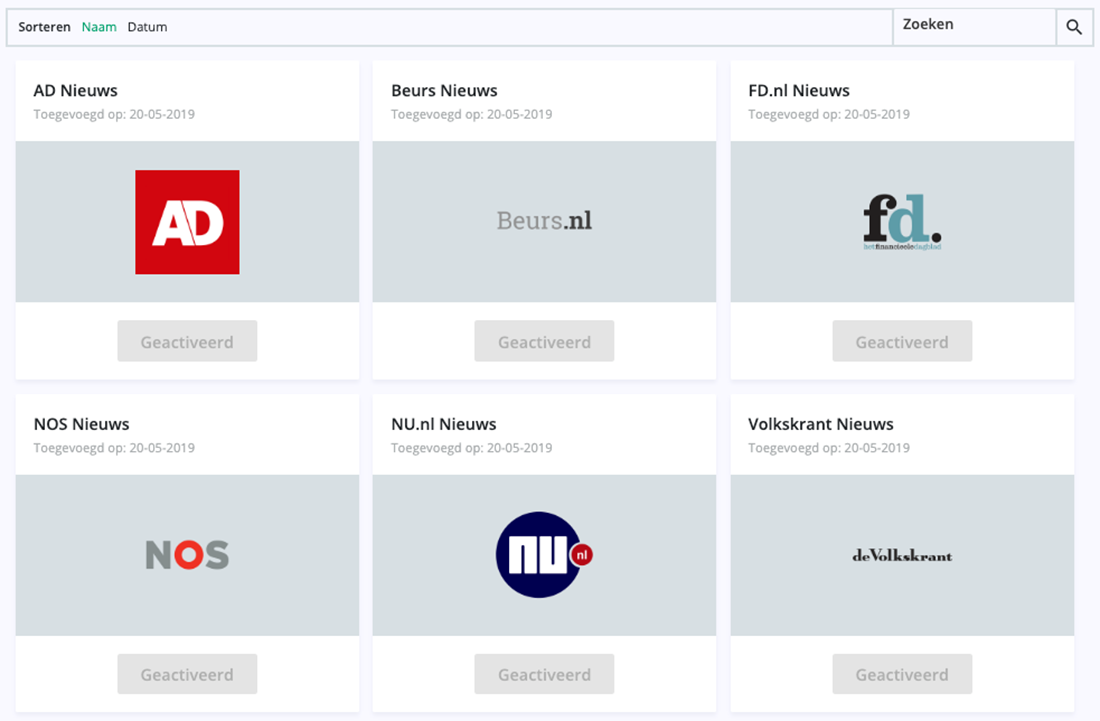Select the AD logo thumbnail
1100x721 pixels.
click(187, 221)
